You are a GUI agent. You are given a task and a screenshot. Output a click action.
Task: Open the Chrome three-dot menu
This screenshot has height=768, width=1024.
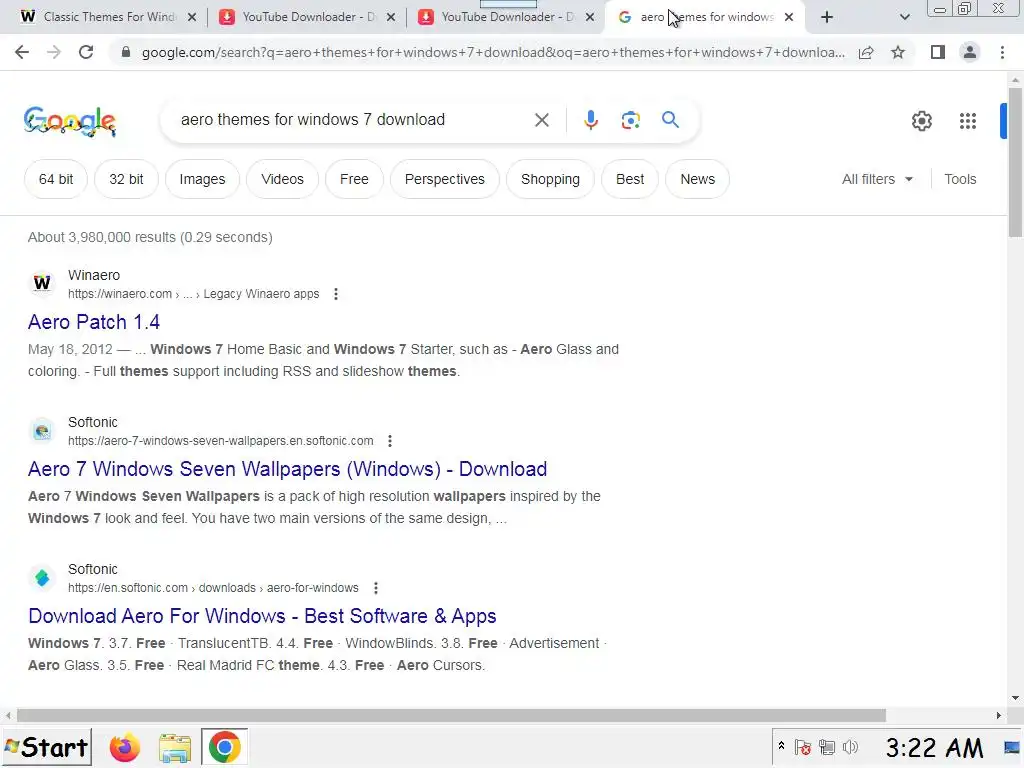click(x=1002, y=52)
